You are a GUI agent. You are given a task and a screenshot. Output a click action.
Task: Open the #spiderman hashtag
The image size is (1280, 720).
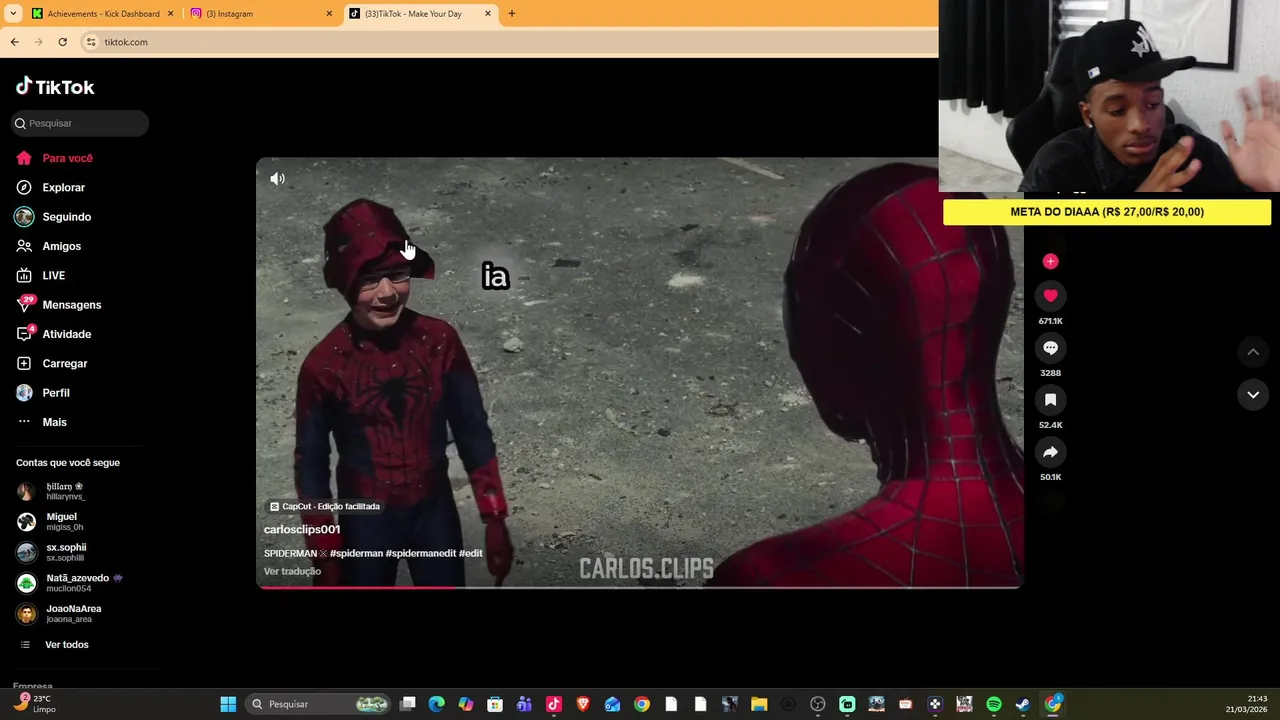(x=356, y=553)
